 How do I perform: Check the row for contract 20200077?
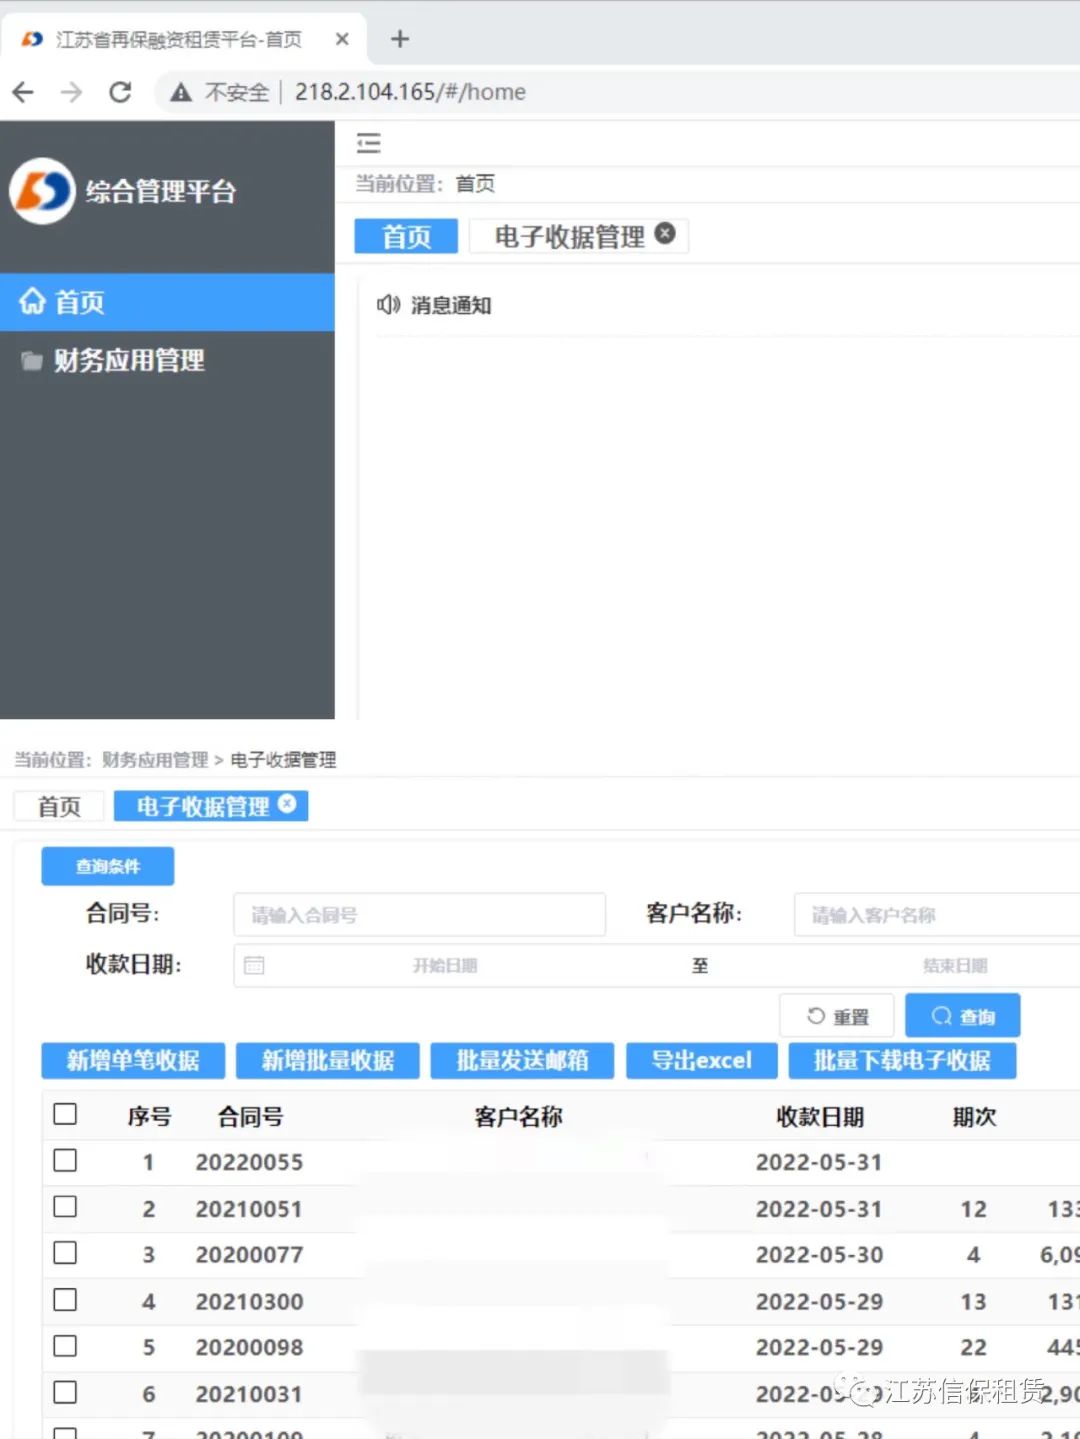[65, 1253]
